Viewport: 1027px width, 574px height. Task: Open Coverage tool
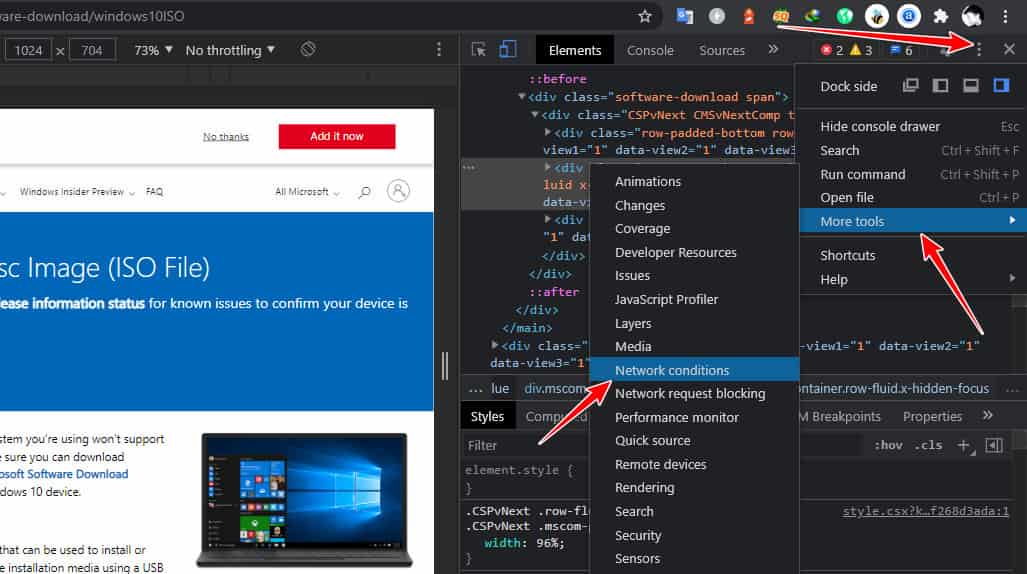click(694, 229)
